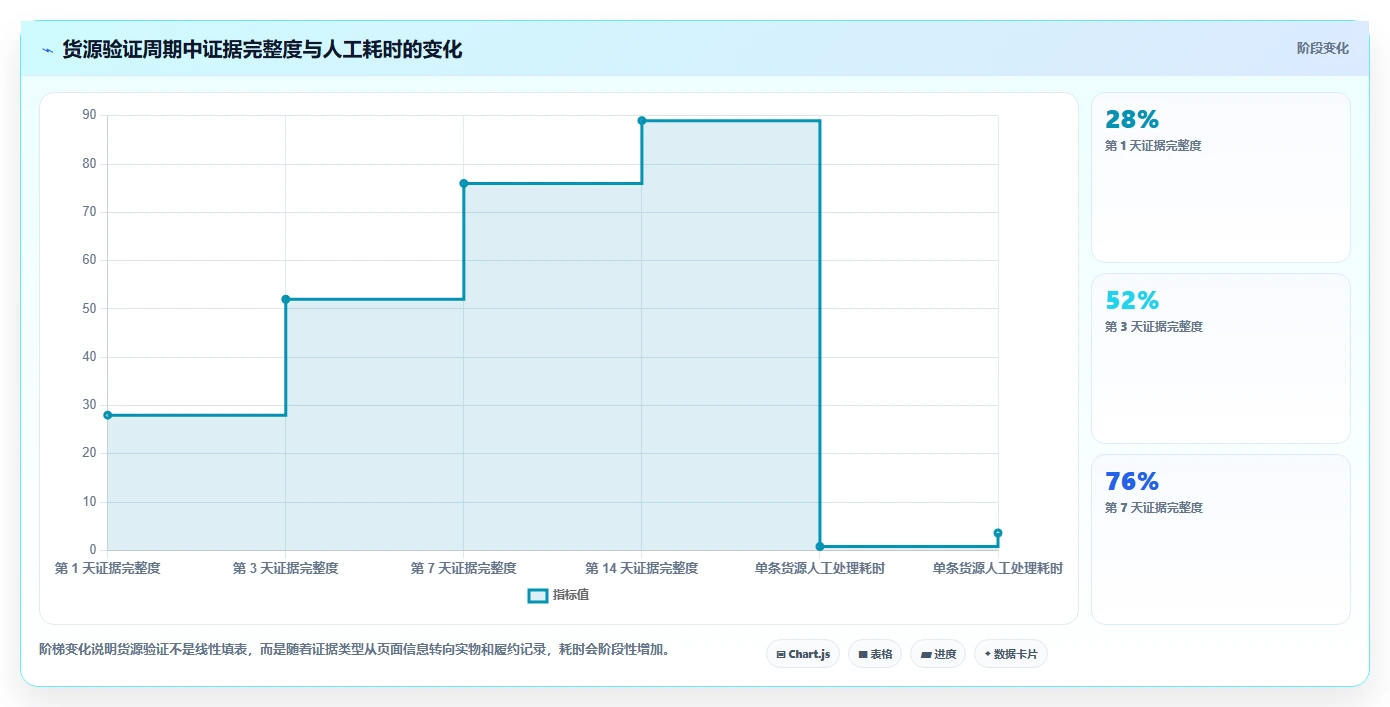Click the 表格 tag pill

875,654
